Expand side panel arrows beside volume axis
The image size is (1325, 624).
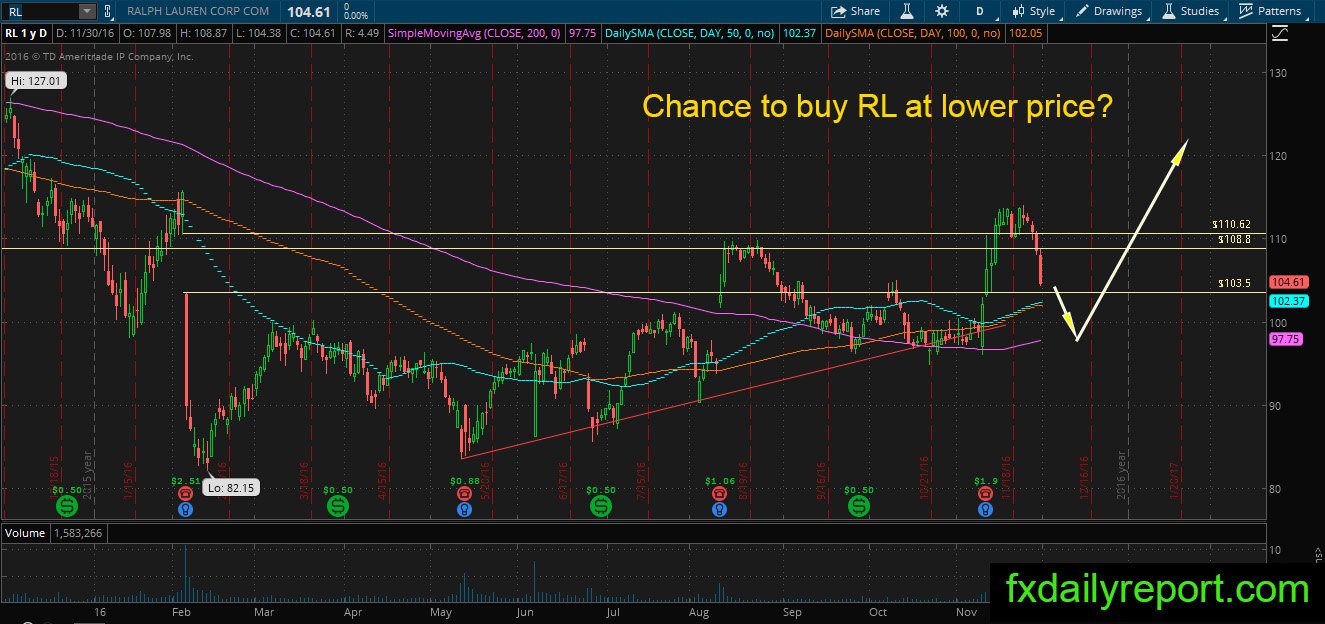click(x=1319, y=555)
